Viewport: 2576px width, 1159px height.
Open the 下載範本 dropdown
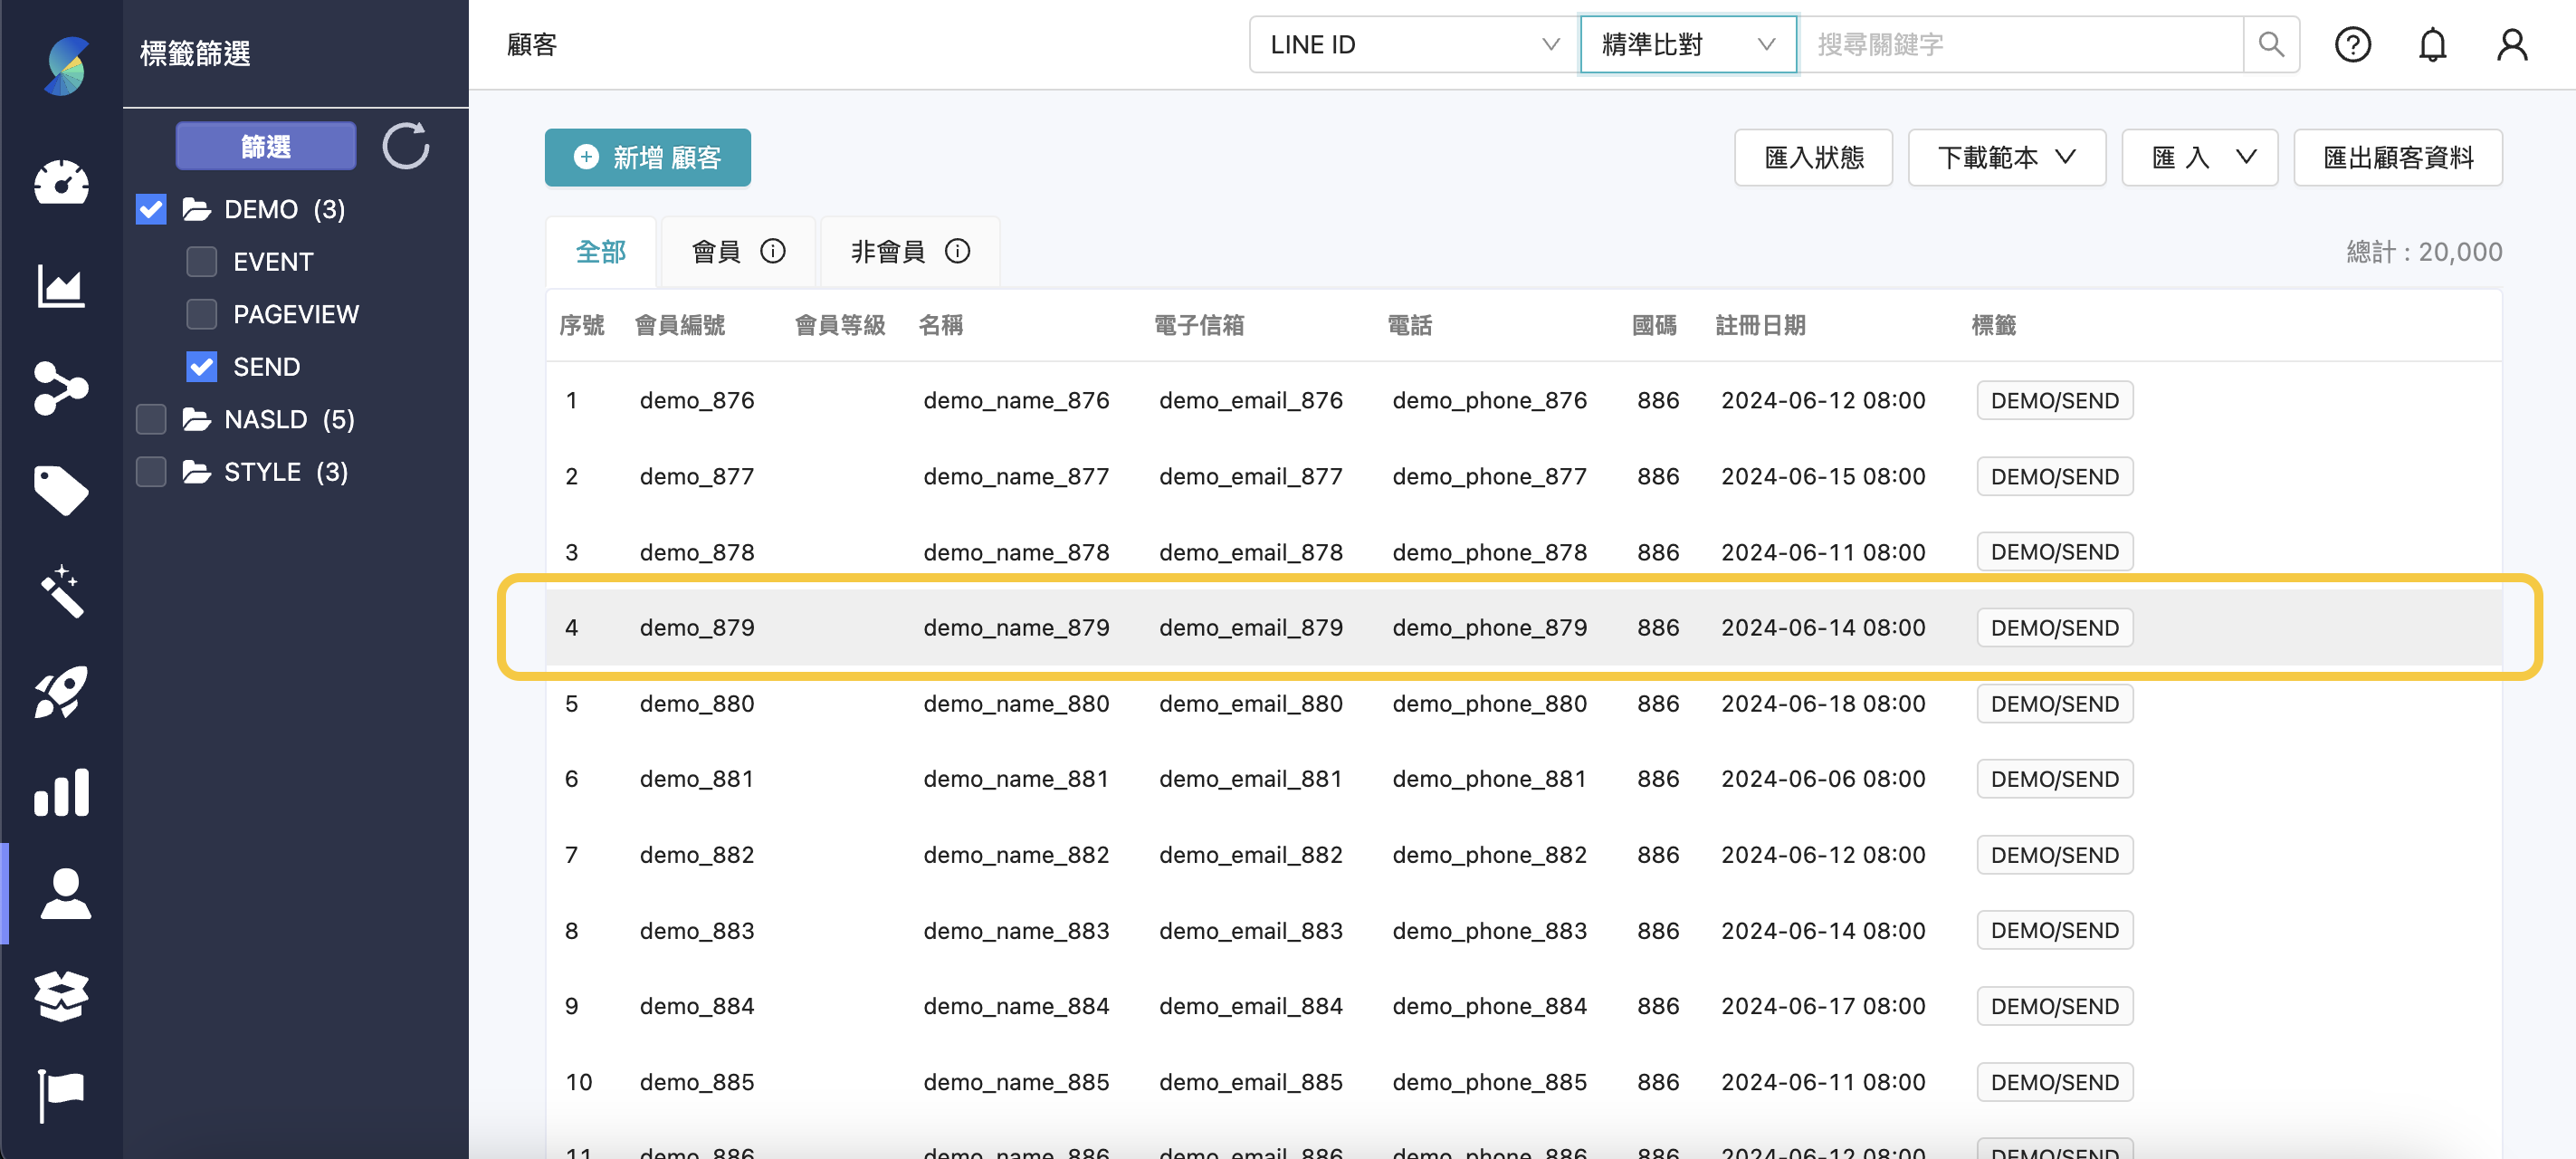[2006, 158]
